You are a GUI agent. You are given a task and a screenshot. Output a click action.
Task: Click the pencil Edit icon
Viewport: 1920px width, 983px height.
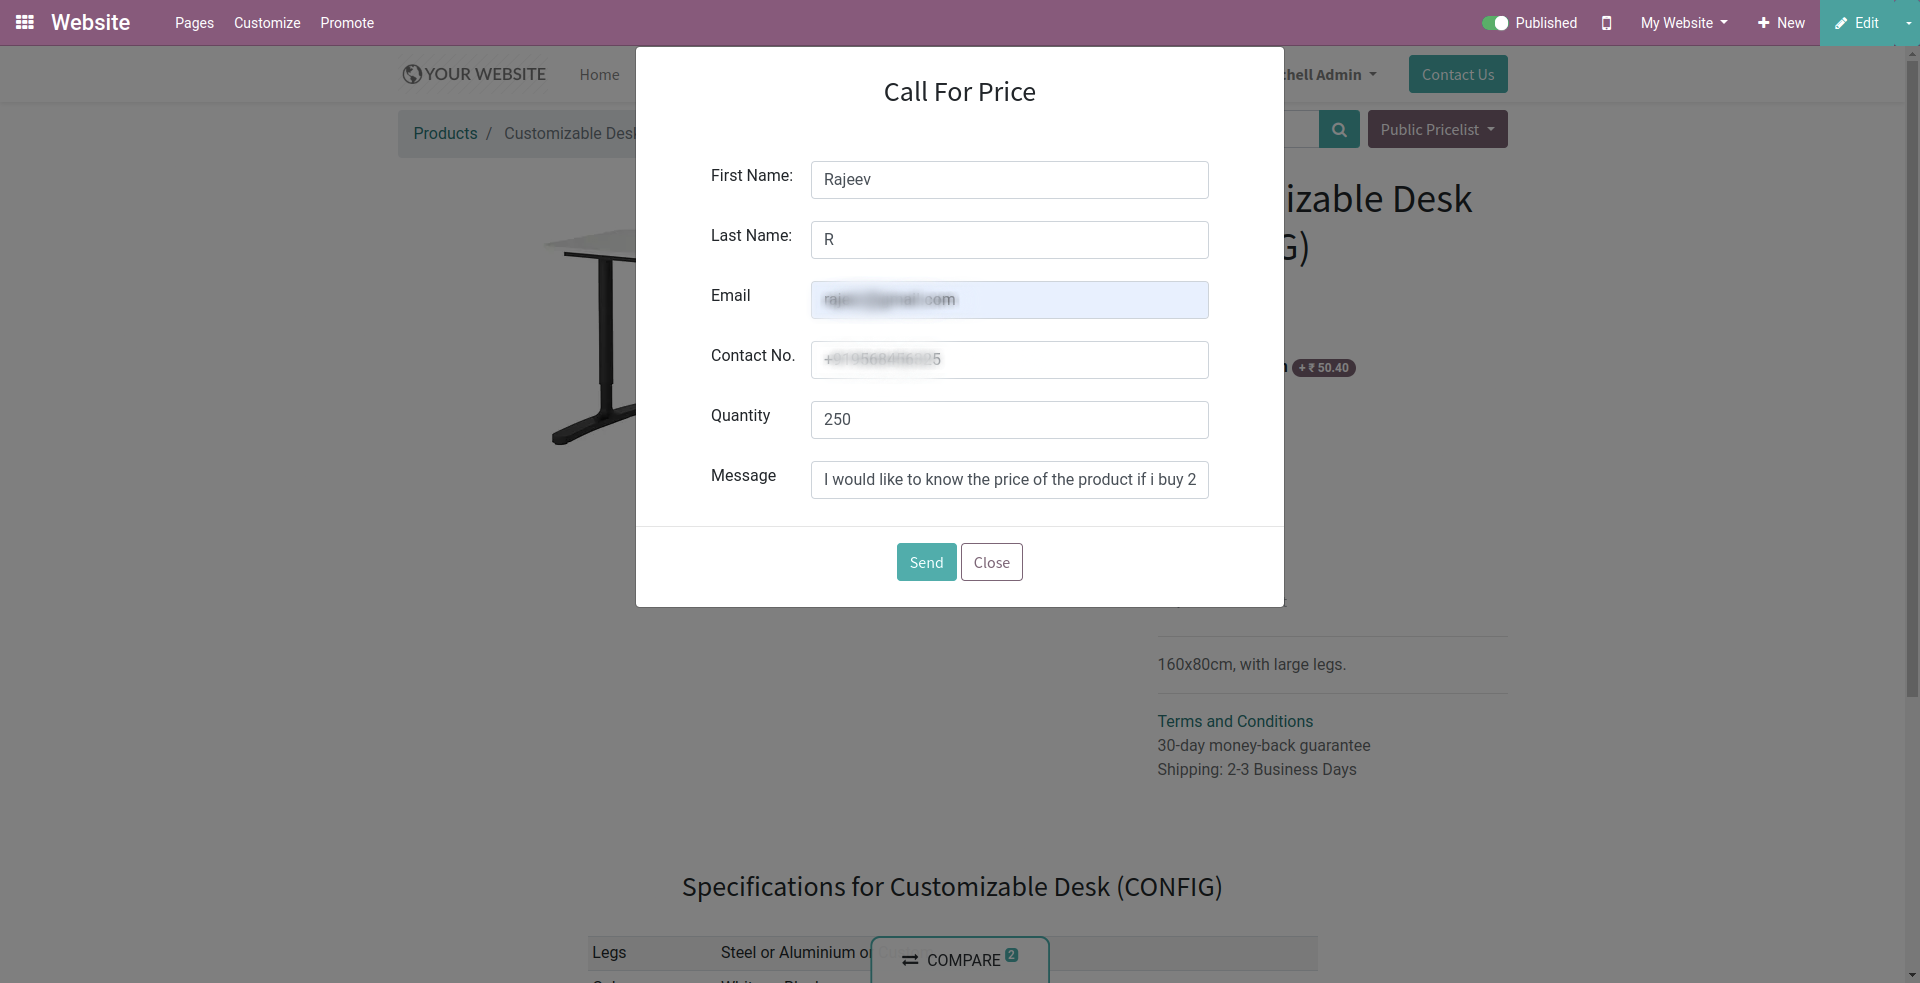coord(1841,23)
